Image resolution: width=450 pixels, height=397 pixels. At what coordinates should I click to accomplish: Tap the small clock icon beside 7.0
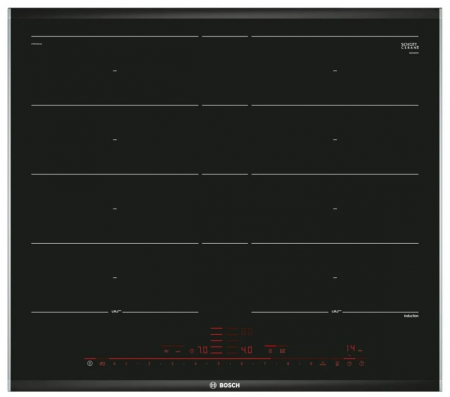191,351
